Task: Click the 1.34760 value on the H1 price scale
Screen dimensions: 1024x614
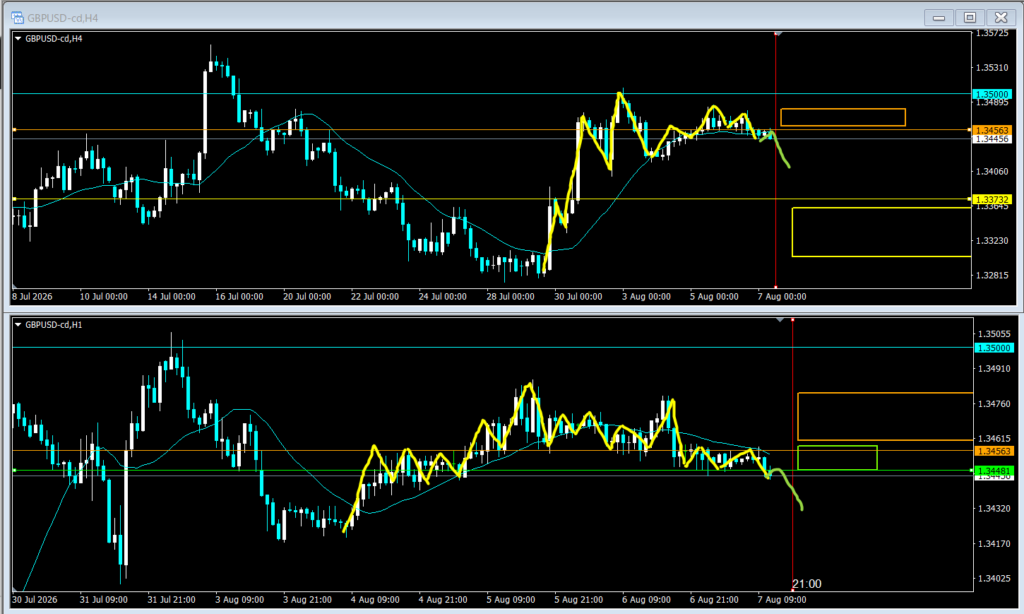Action: coord(994,404)
